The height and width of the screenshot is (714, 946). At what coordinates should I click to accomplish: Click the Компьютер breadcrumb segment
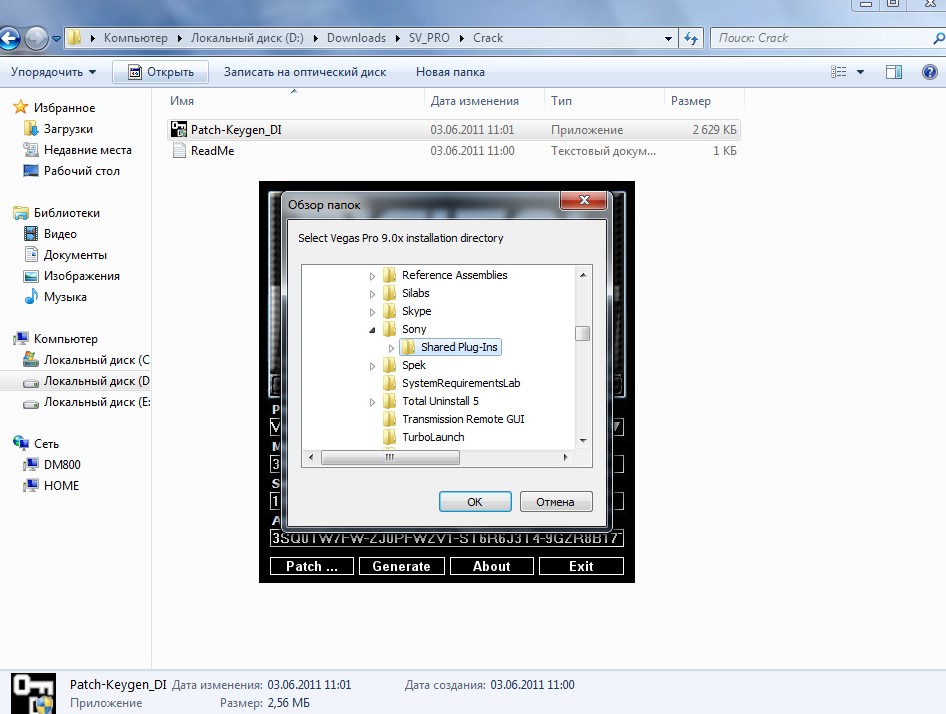click(x=136, y=38)
